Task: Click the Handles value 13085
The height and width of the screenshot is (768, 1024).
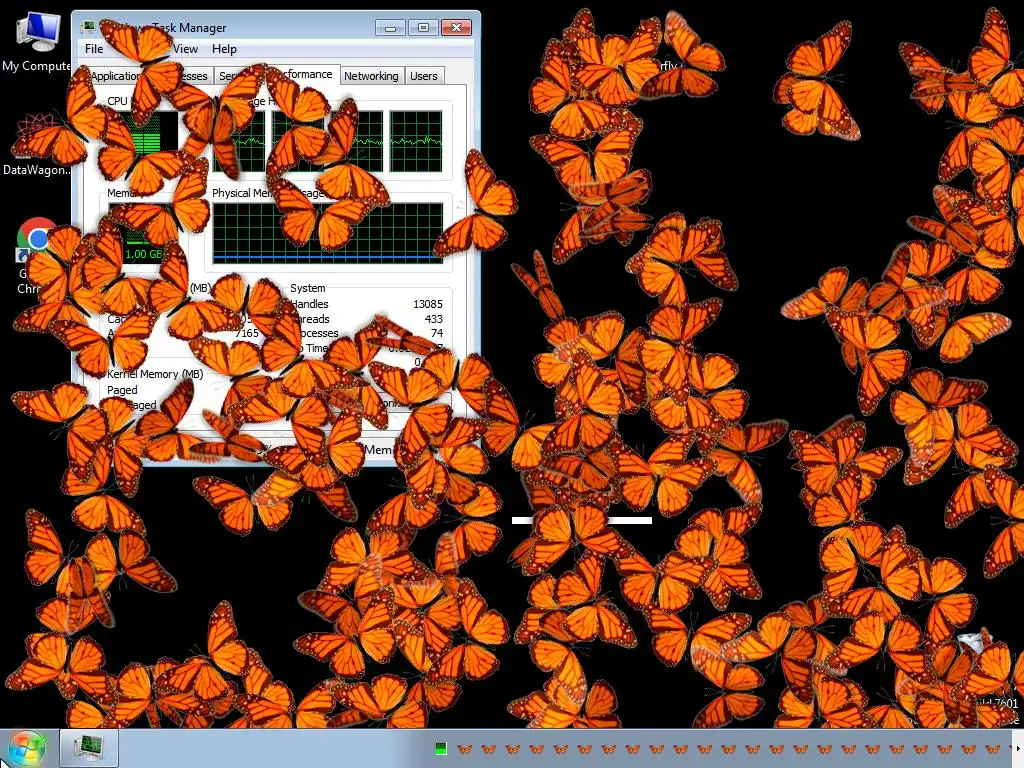Action: pyautogui.click(x=428, y=304)
